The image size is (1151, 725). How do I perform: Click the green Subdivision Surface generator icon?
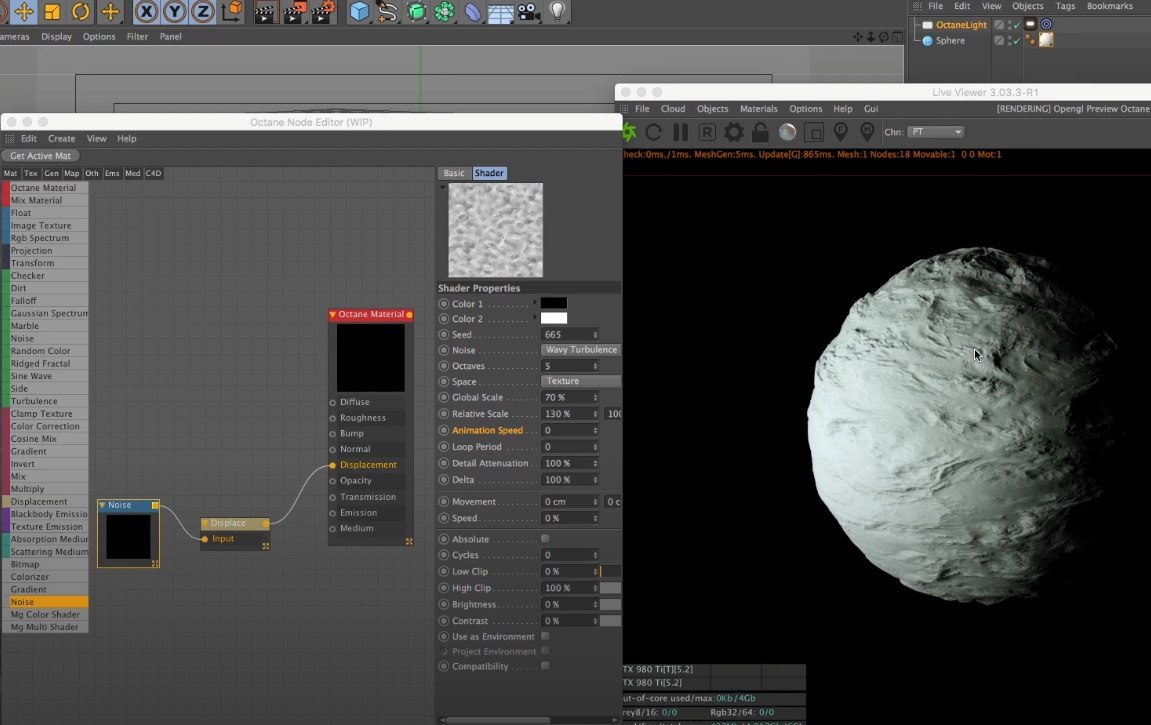click(x=416, y=12)
